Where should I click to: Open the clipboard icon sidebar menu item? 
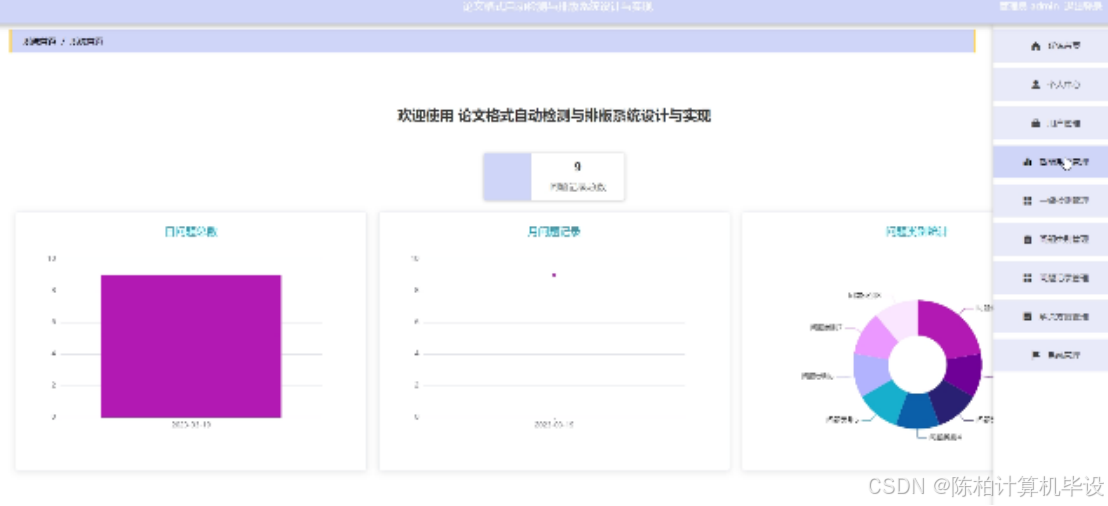(x=1051, y=240)
